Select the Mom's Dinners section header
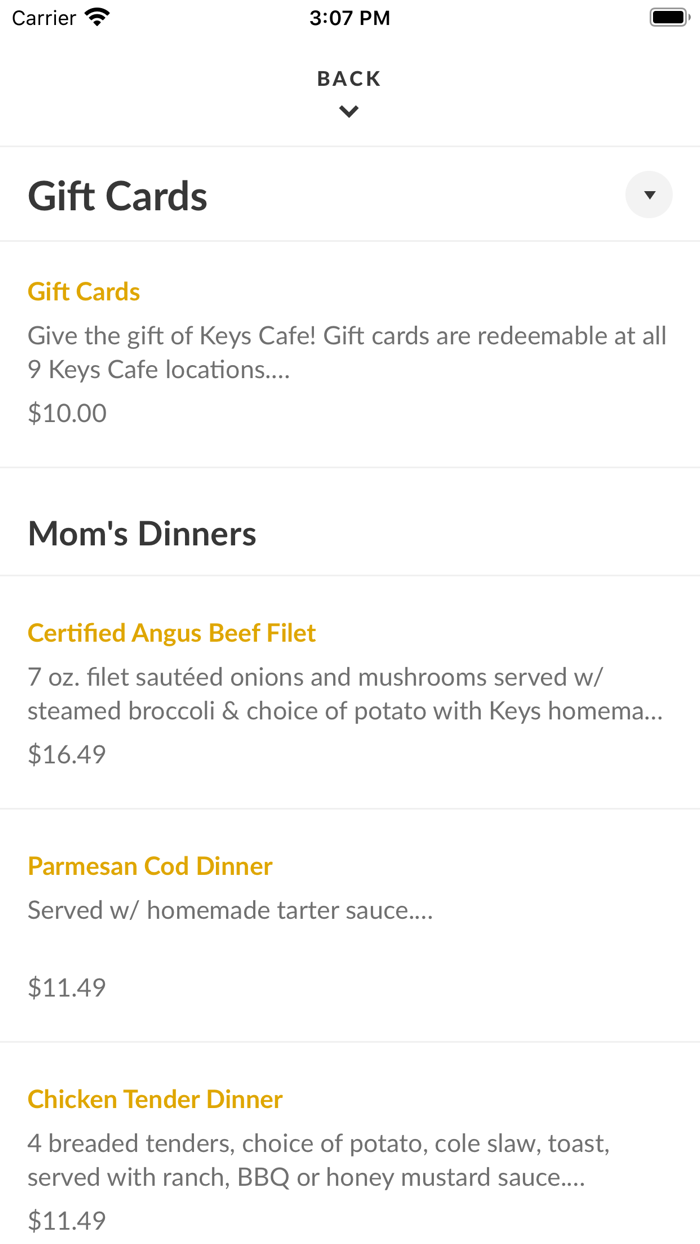The height and width of the screenshot is (1244, 700). pos(141,533)
